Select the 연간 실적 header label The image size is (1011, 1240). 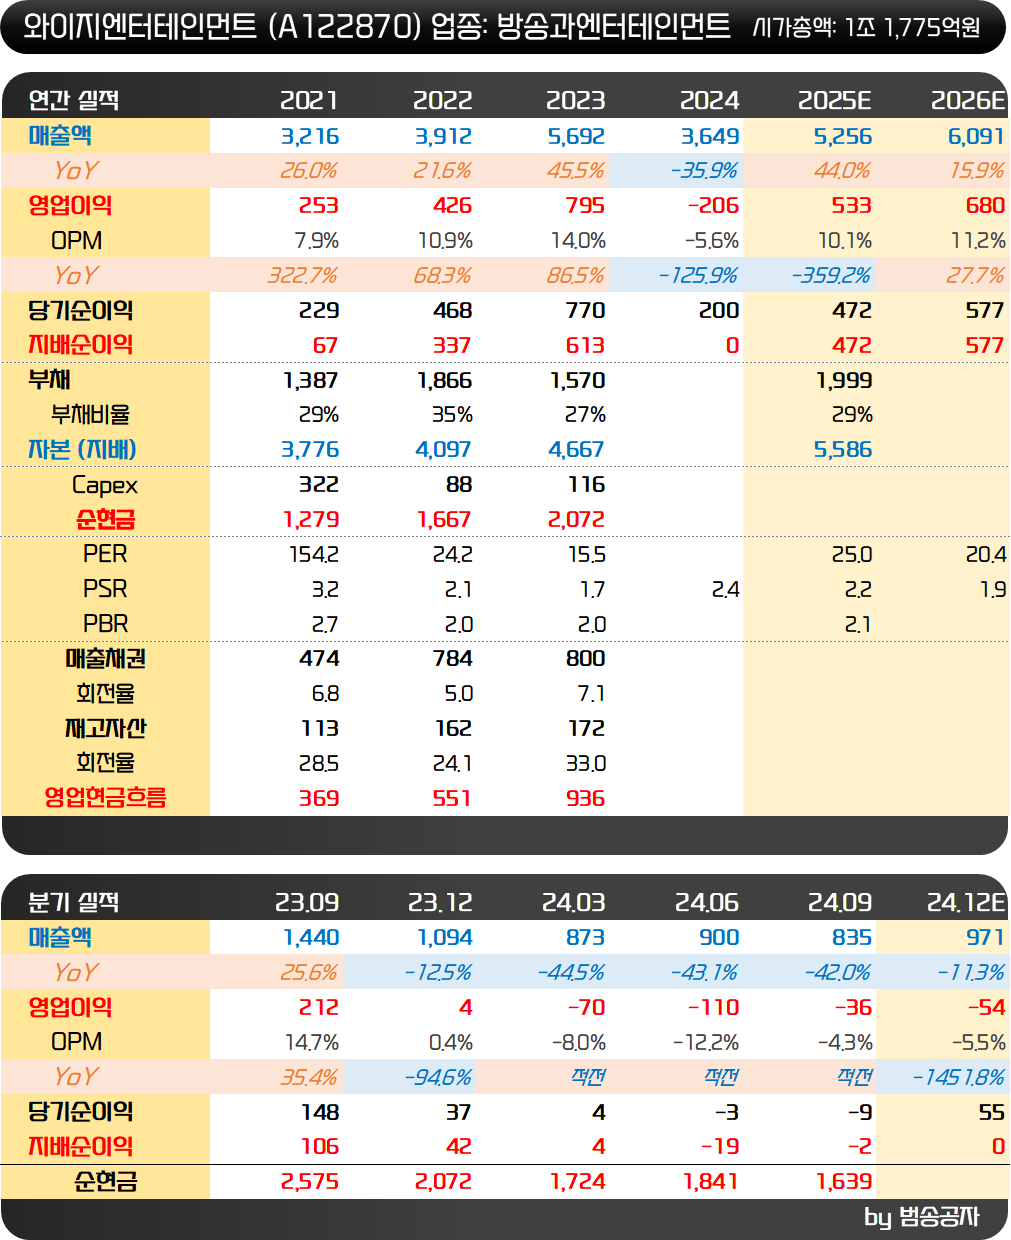(x=74, y=100)
